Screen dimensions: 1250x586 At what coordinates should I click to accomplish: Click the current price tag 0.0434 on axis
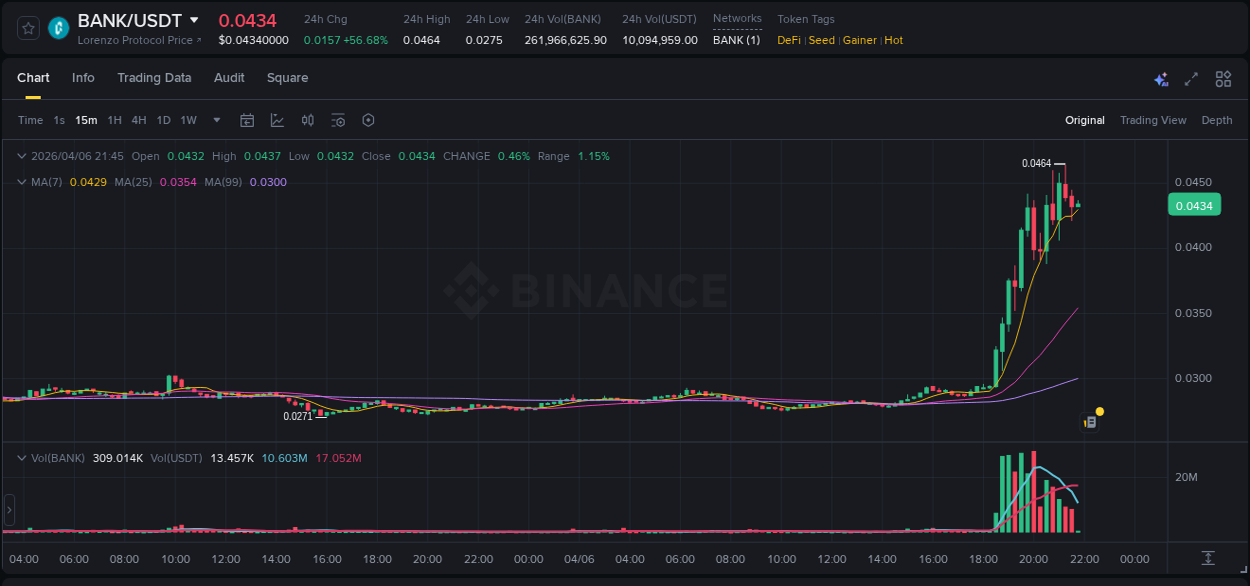(1194, 206)
